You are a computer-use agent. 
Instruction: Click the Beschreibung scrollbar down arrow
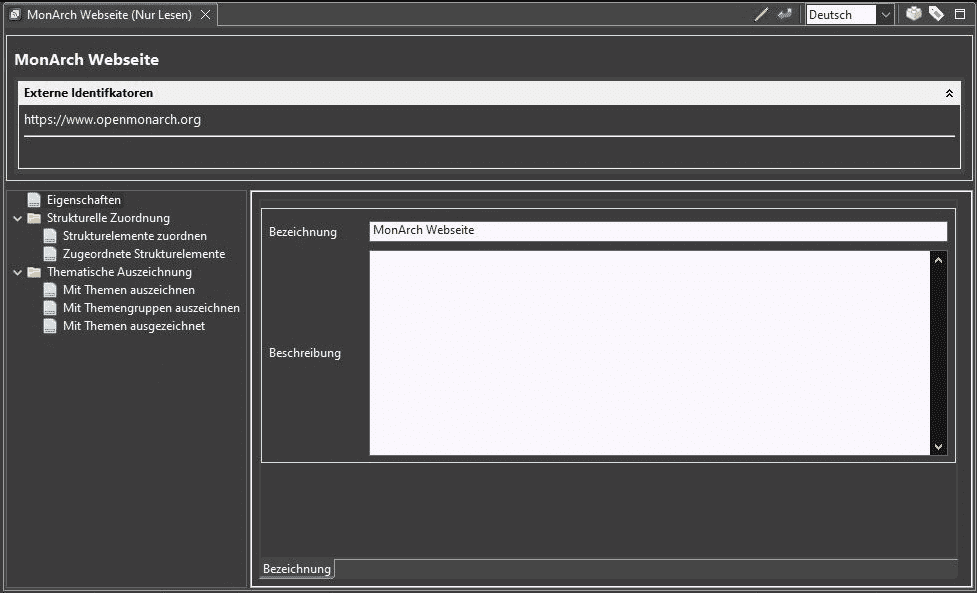[938, 447]
